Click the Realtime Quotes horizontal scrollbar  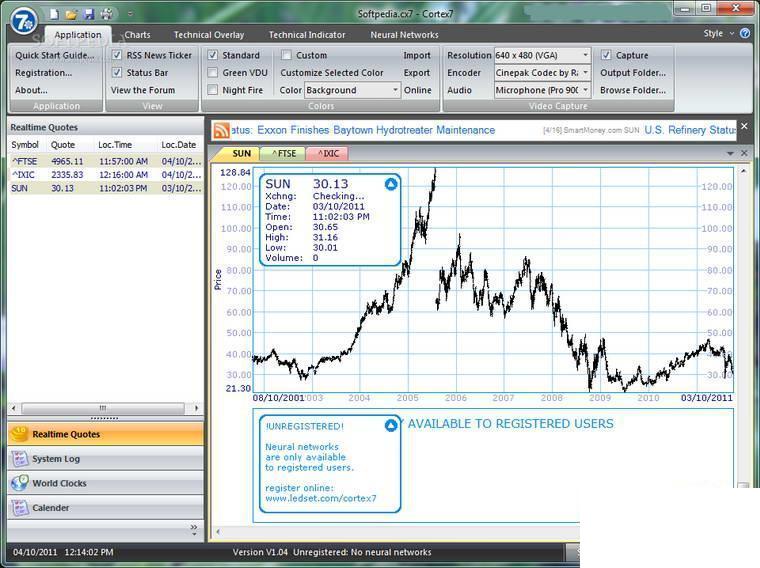105,408
